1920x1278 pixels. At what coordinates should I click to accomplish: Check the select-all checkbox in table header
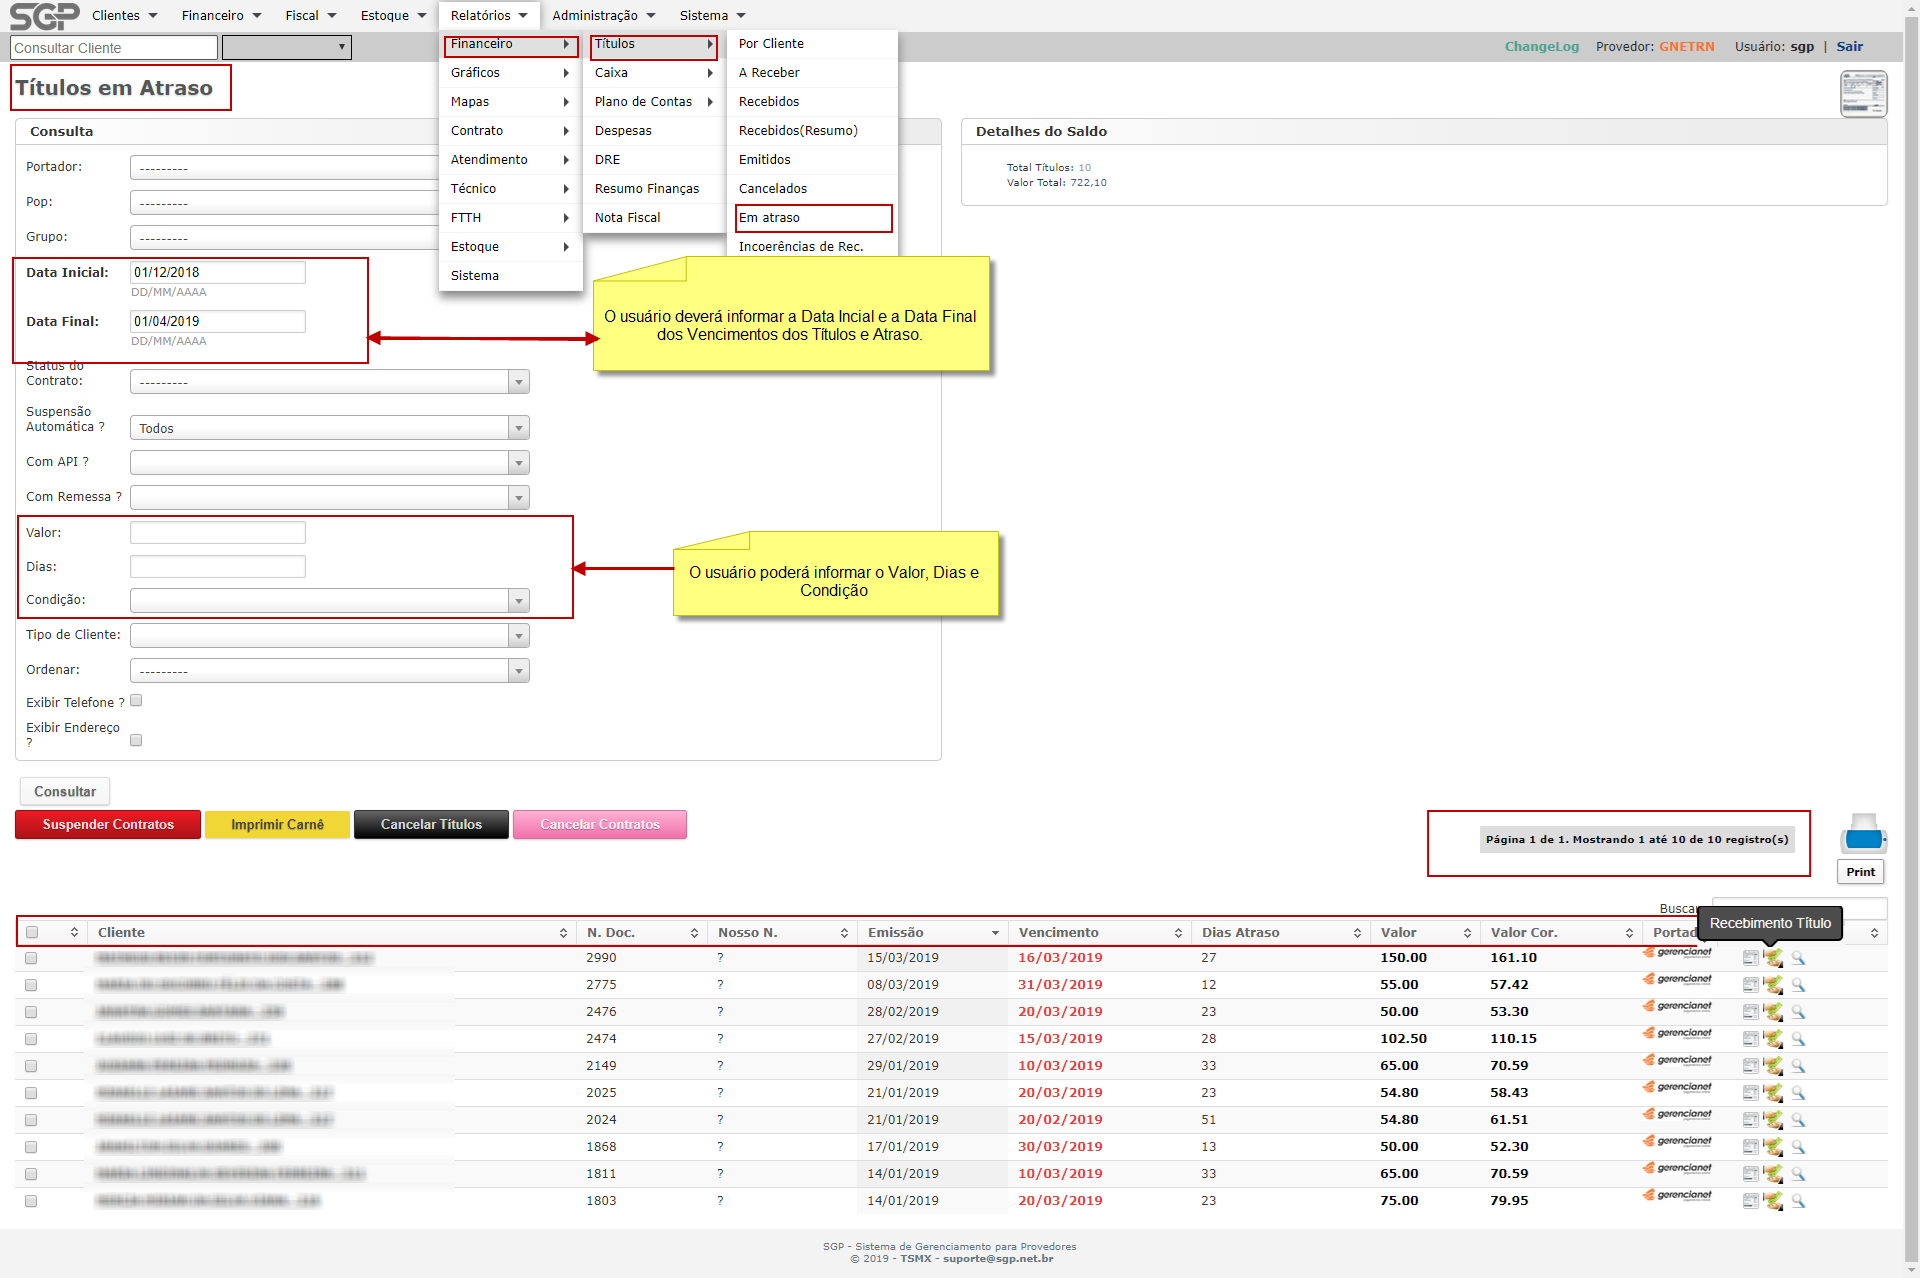(x=32, y=932)
